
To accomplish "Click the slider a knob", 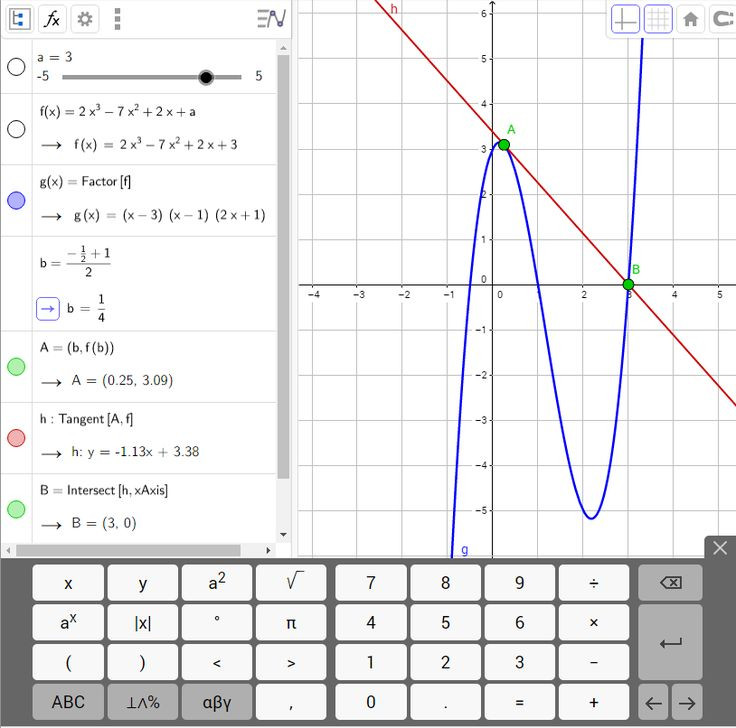I will [206, 77].
